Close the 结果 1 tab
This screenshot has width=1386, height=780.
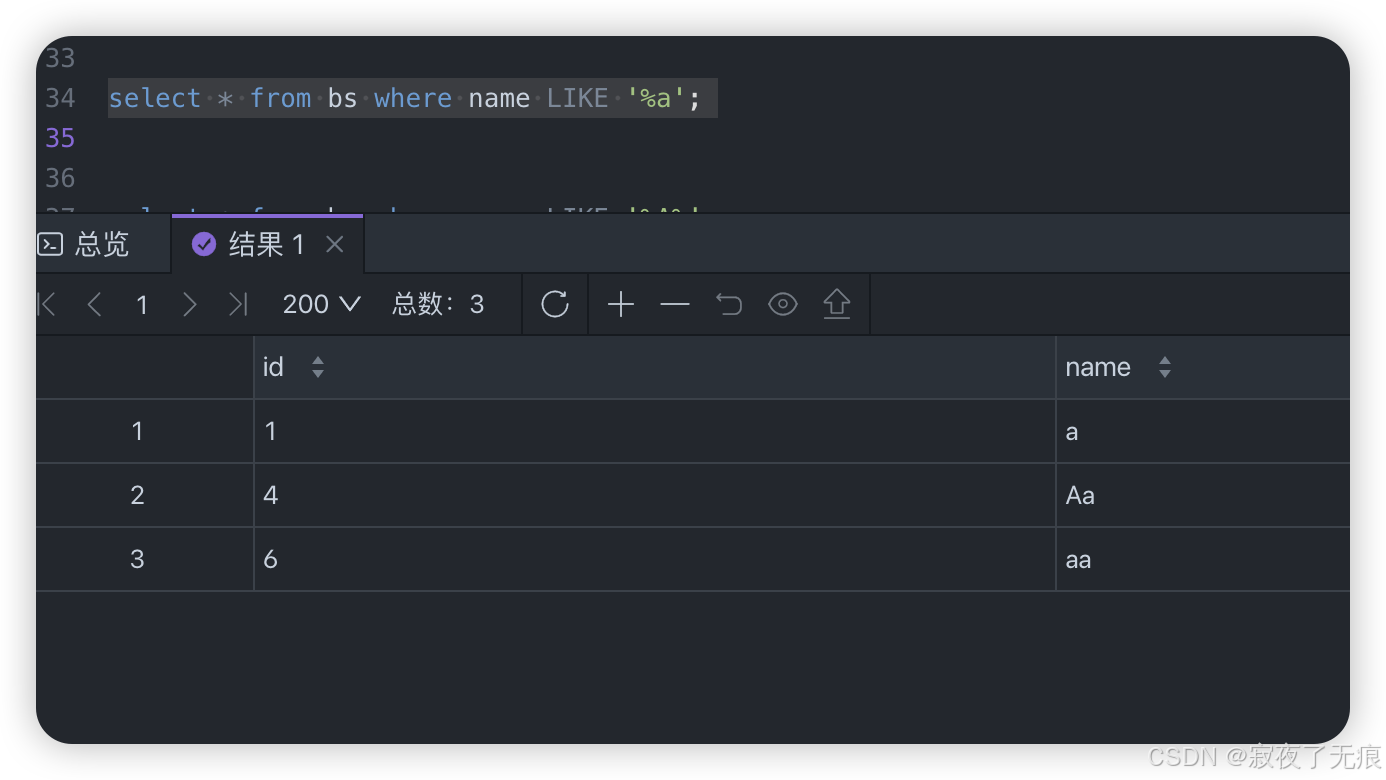pos(335,244)
